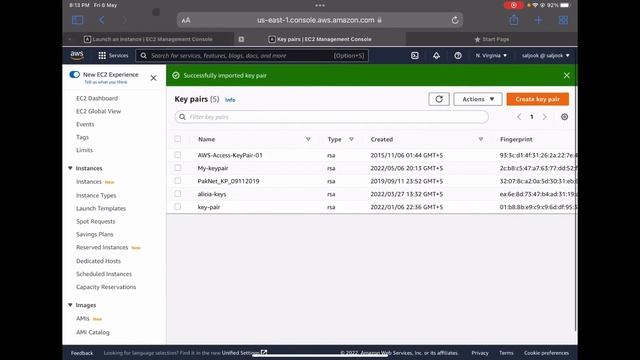Open EC2 Dashboard in sidebar

coord(97,98)
